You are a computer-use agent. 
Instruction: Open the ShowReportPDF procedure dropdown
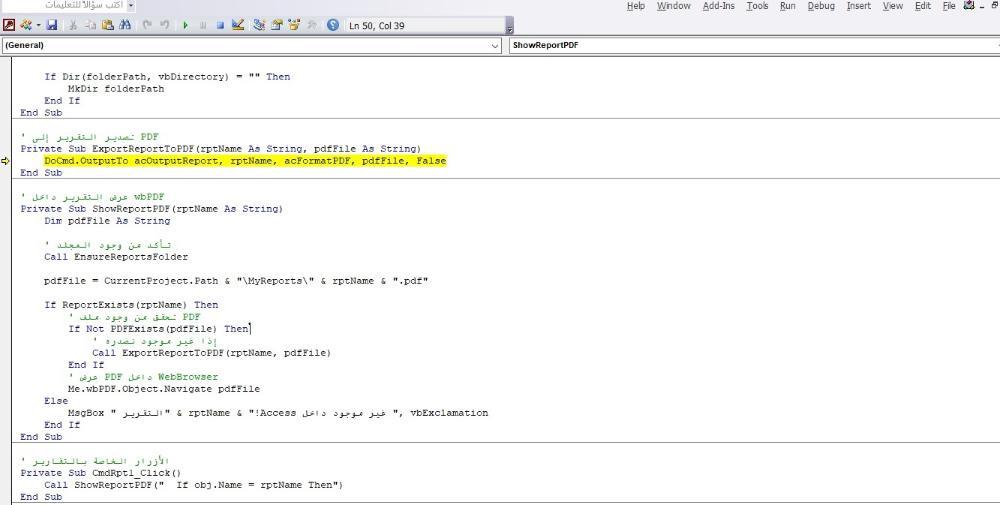pyautogui.click(x=752, y=45)
